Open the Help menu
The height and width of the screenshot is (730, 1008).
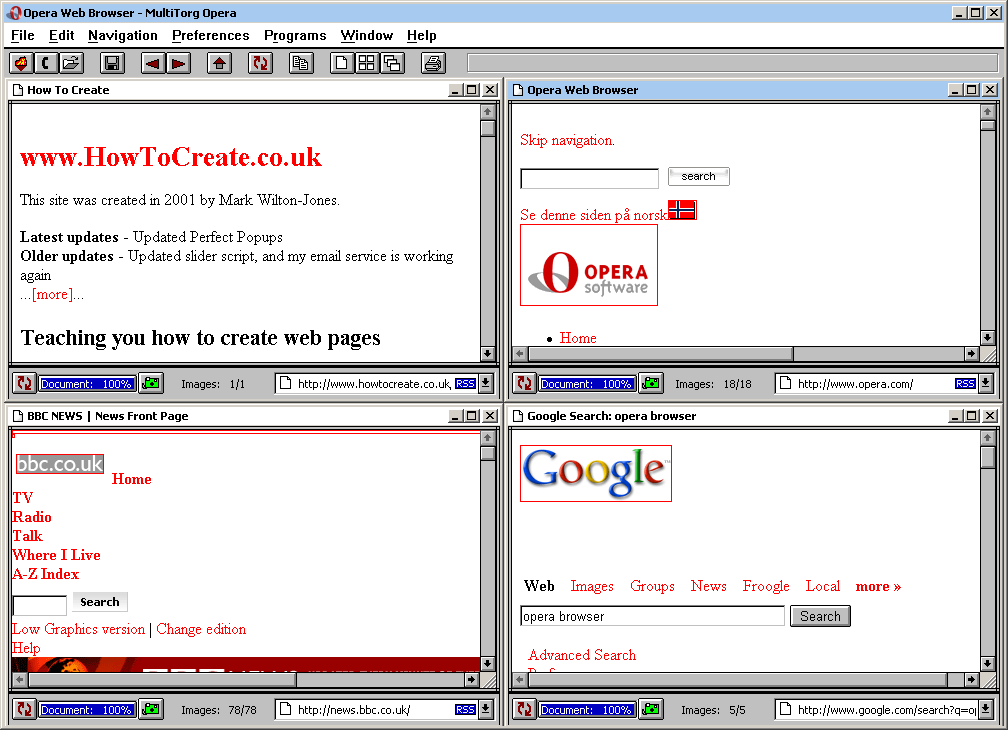[x=421, y=35]
